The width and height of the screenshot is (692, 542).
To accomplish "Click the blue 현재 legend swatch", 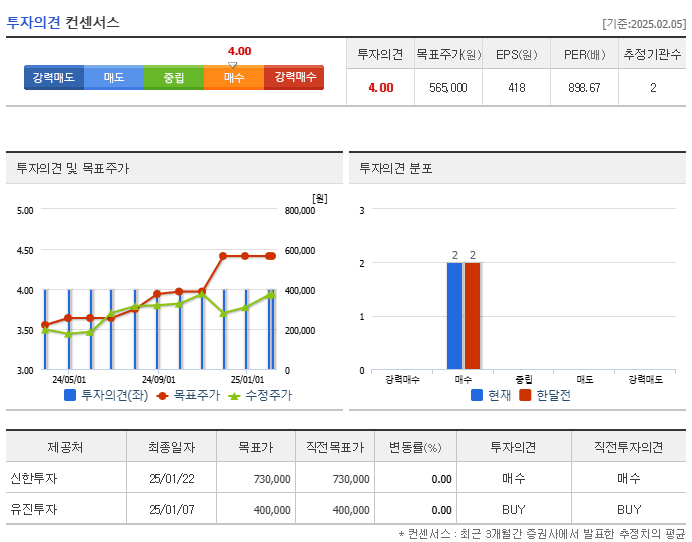I will (477, 395).
